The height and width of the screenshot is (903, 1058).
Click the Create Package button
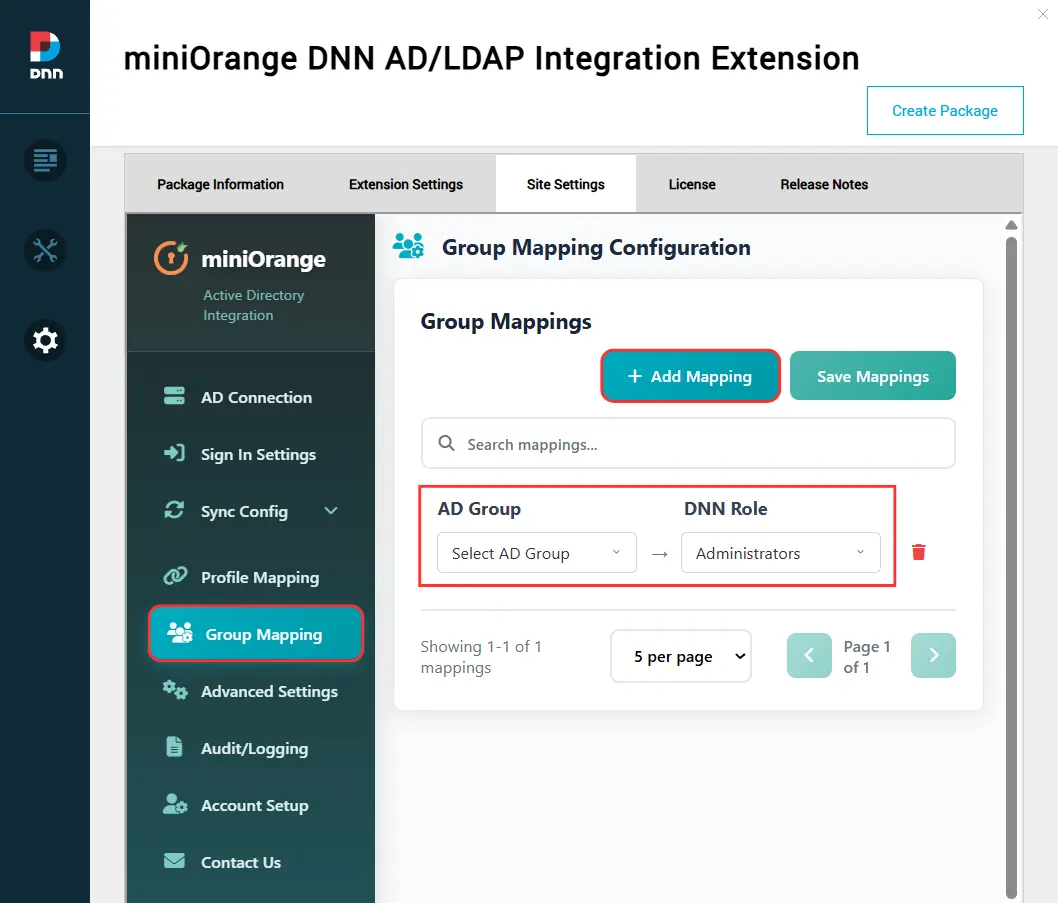[x=945, y=111]
